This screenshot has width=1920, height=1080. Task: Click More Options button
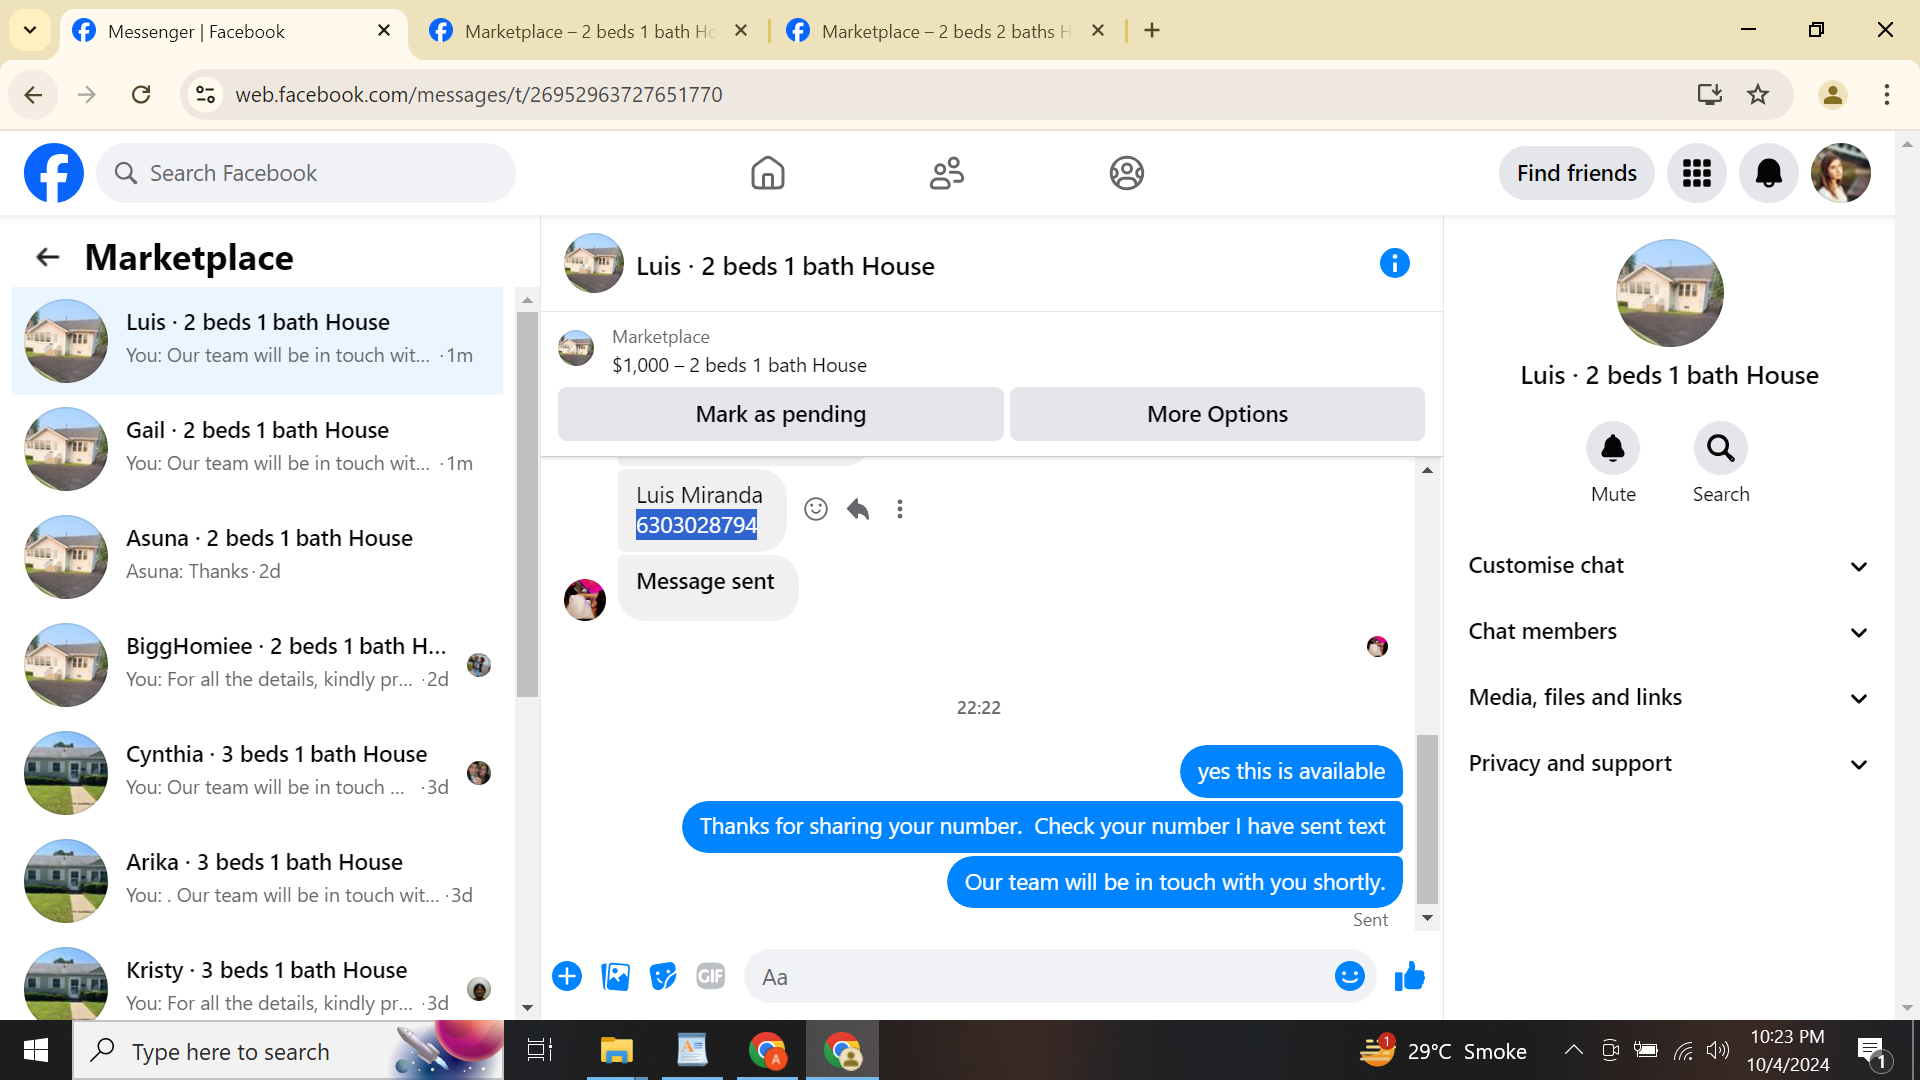pyautogui.click(x=1217, y=414)
